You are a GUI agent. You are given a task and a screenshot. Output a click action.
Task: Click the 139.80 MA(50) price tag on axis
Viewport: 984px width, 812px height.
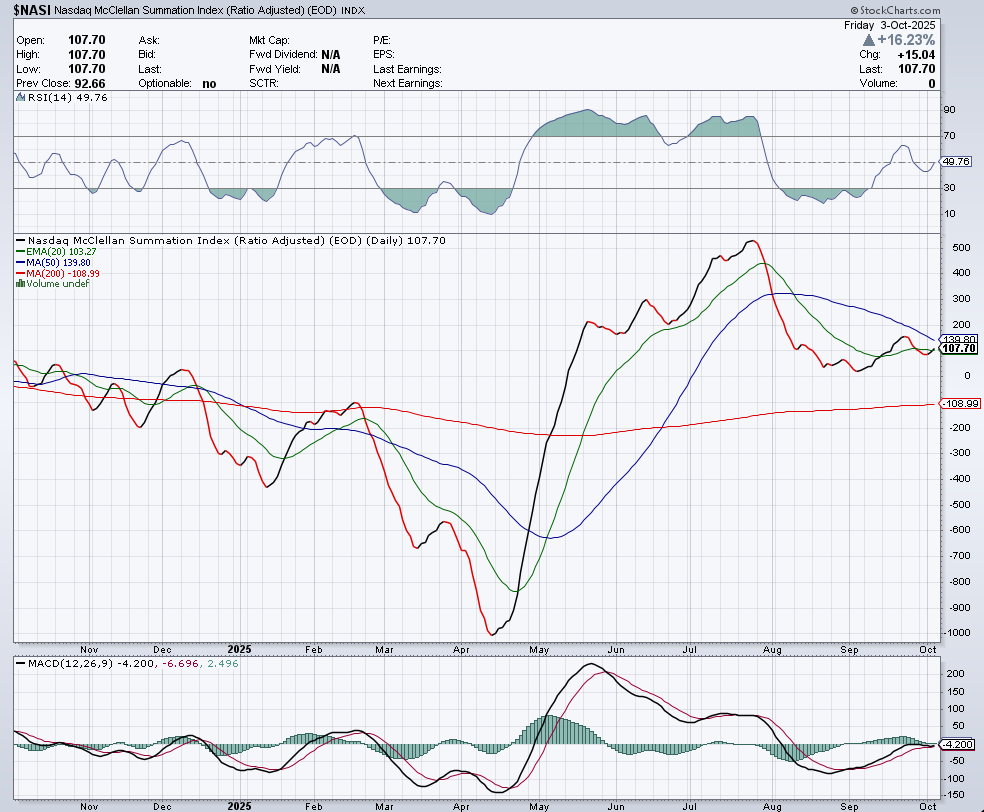[x=960, y=339]
